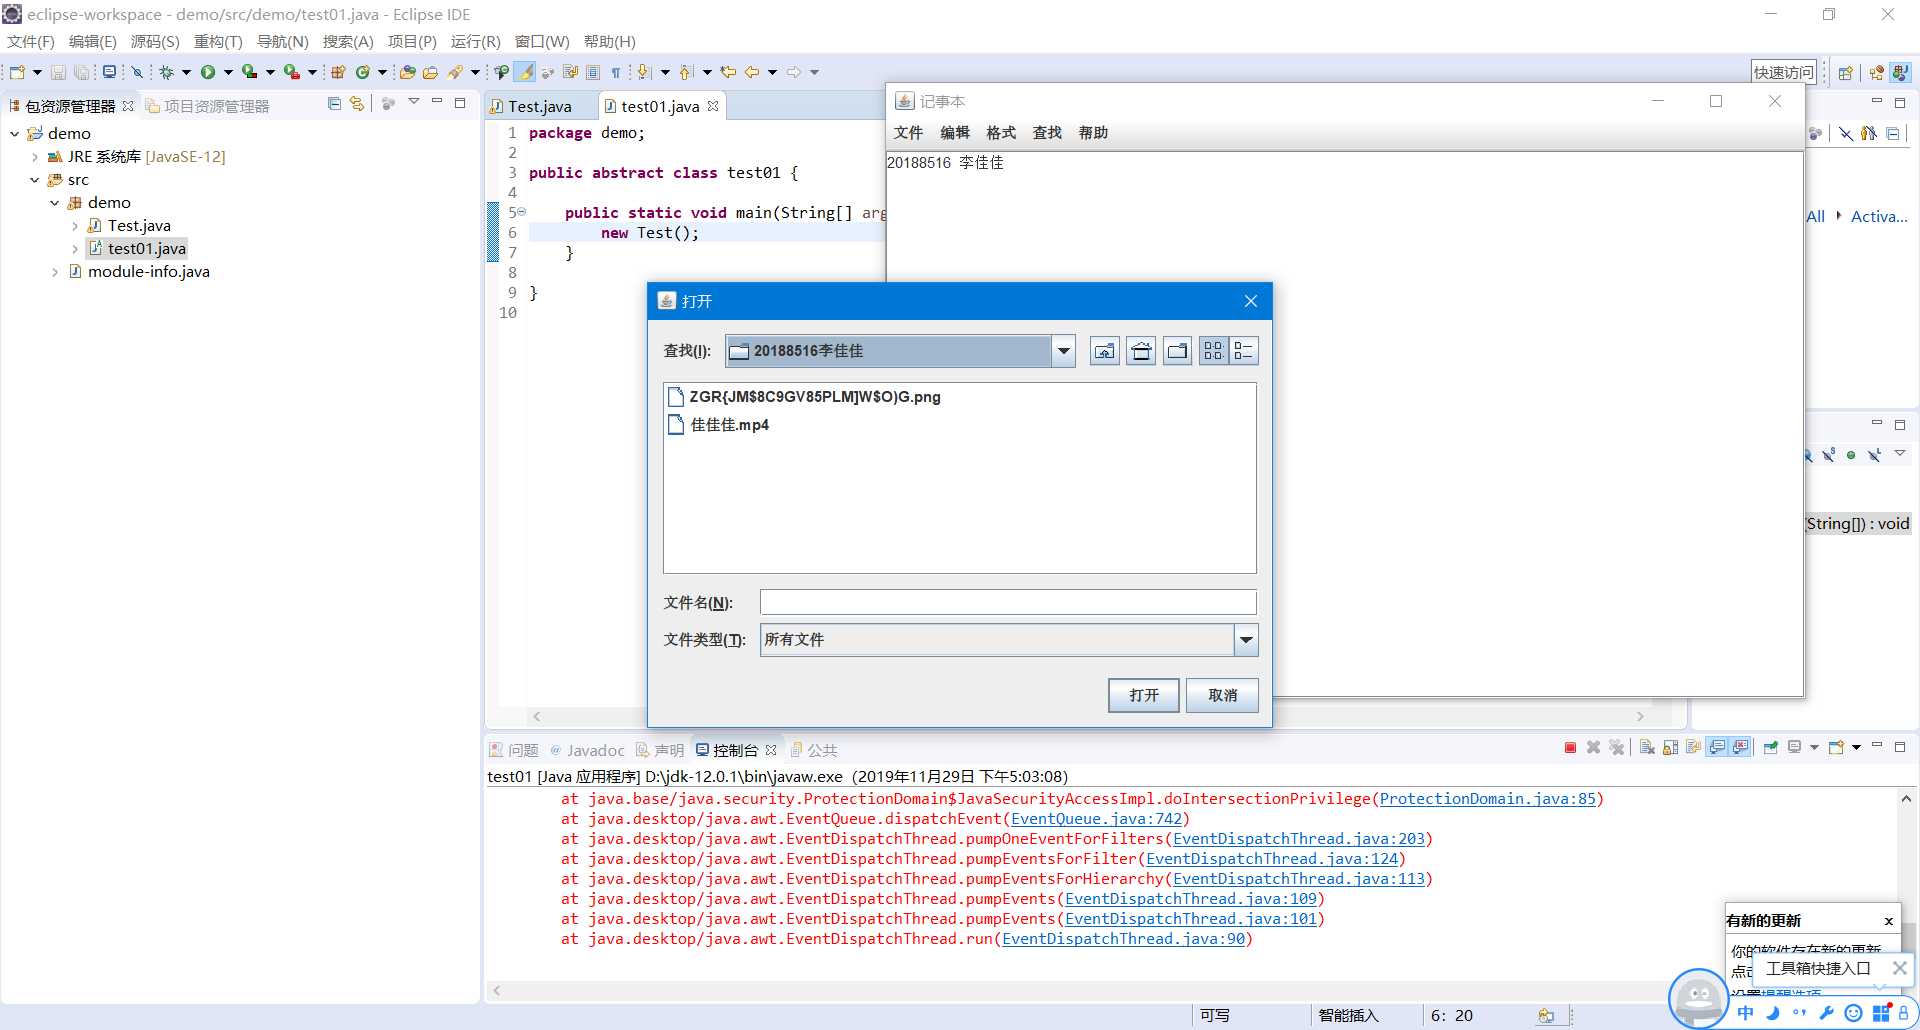Switch to the Javadoc tab
Screen dimensions: 1920x1030
click(587, 750)
